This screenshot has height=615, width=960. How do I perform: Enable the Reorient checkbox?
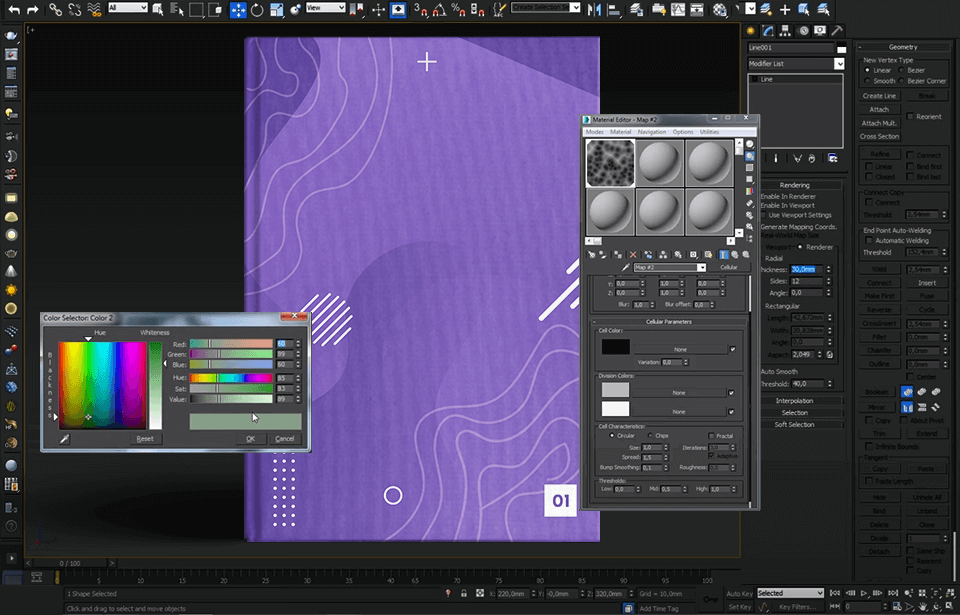(910, 115)
